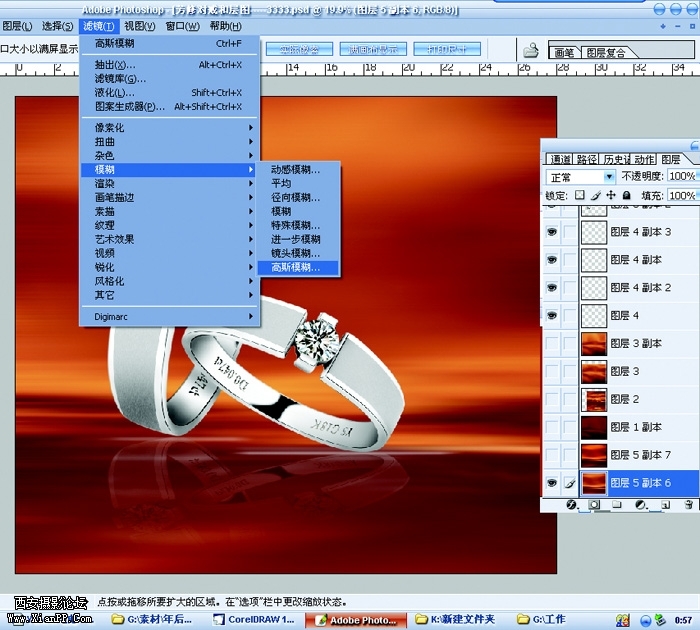Hide layer 图层 4 副本 3
This screenshot has height=630, width=700.
551,232
